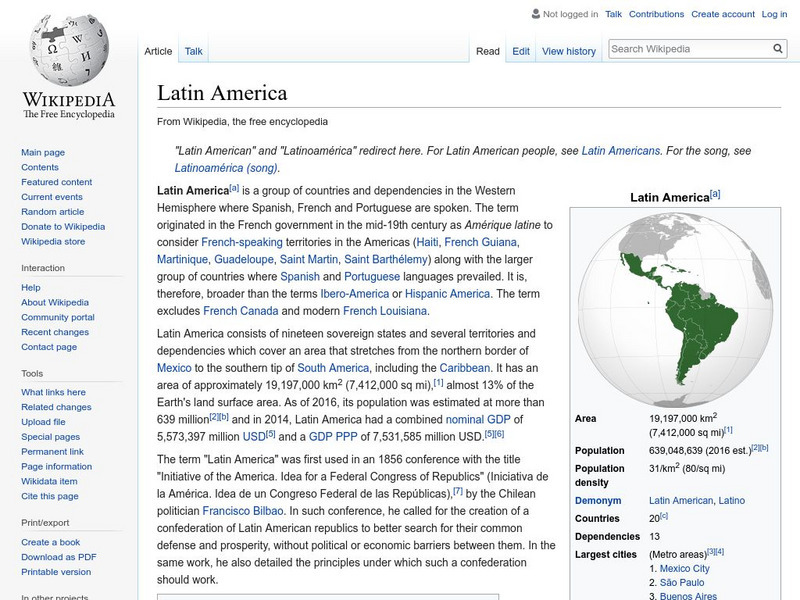The height and width of the screenshot is (600, 800).
Task: Open GDP PPP link
Action: [333, 437]
